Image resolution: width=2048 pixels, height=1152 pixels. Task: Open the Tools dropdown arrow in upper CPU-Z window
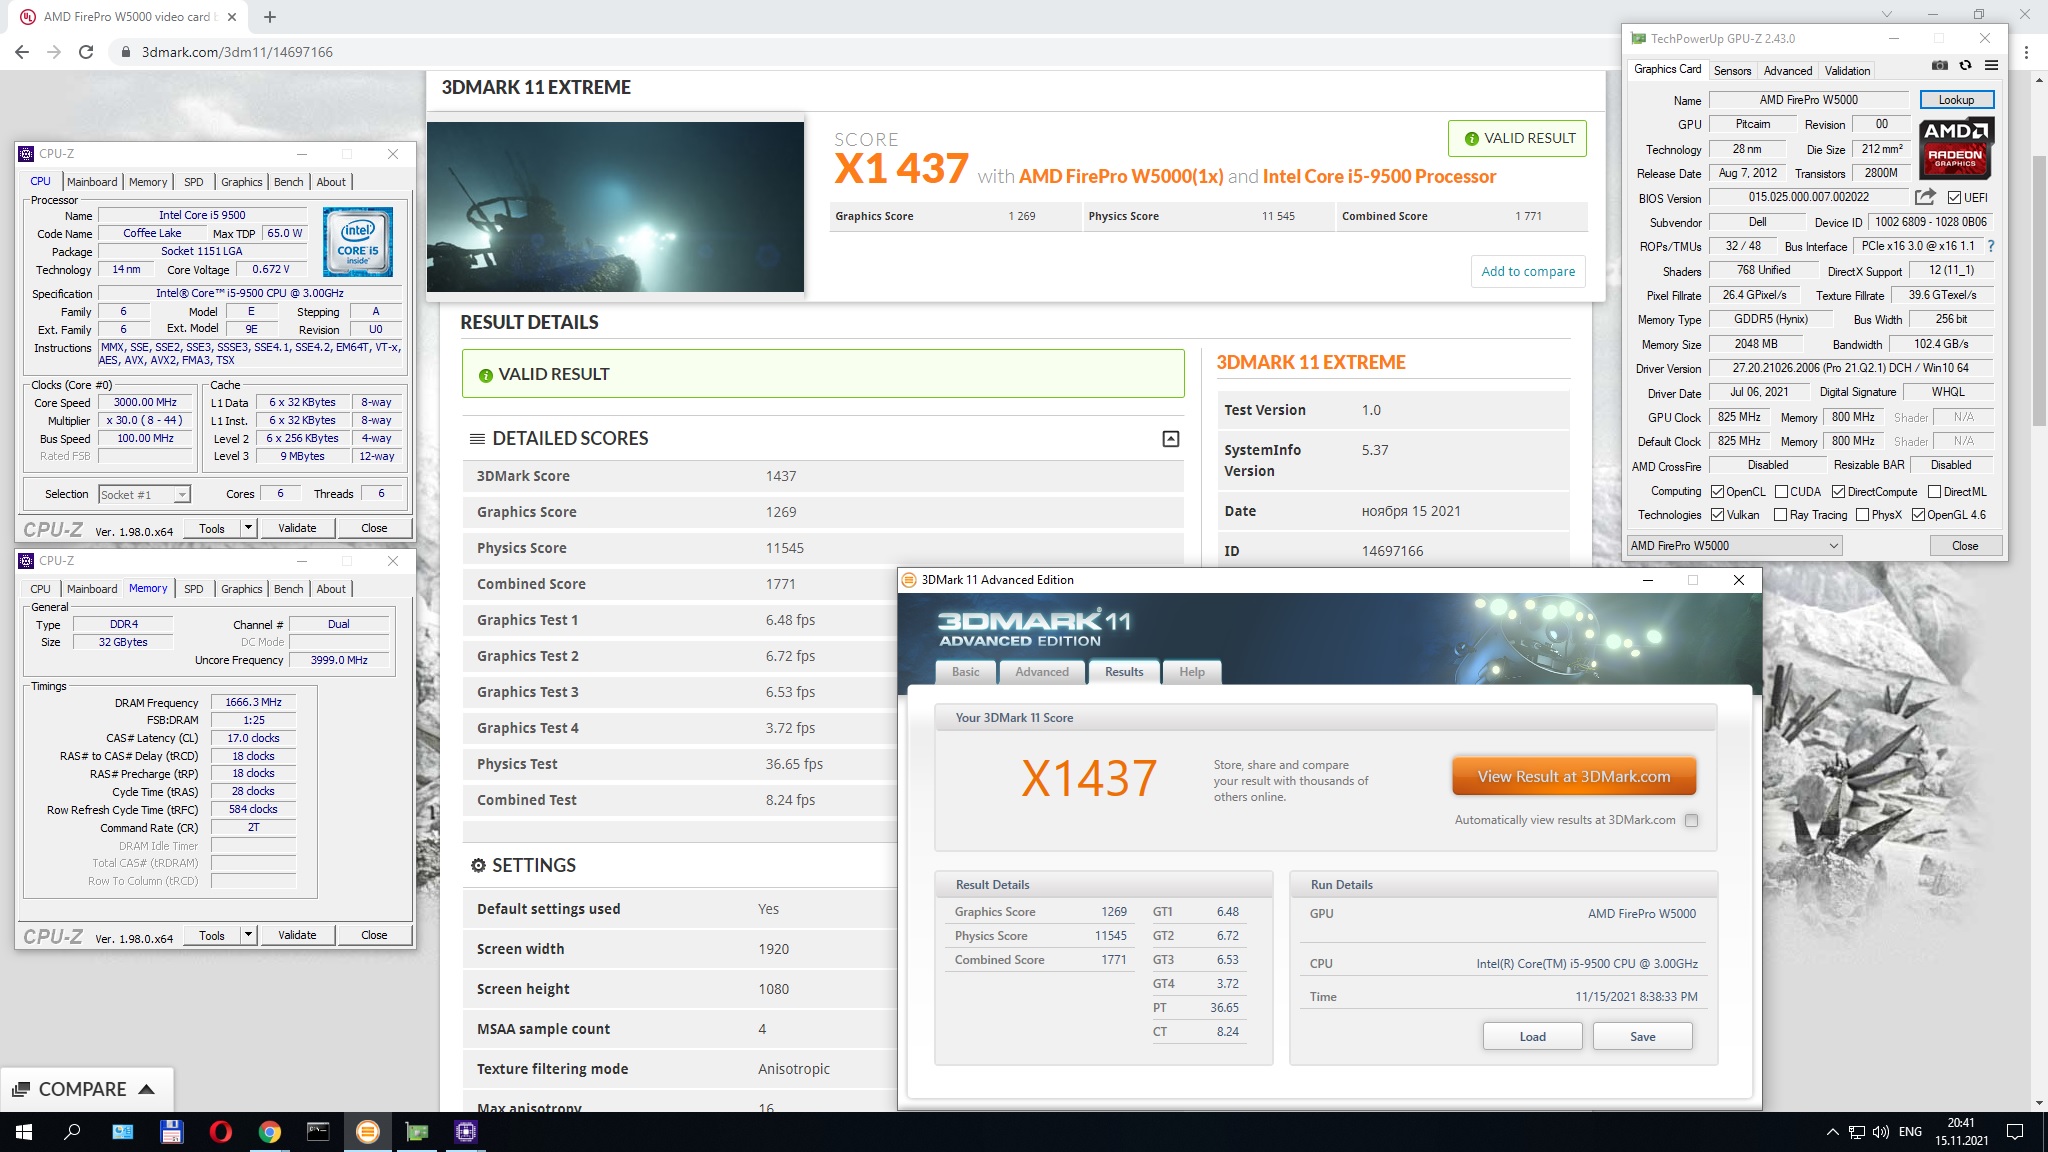pos(248,528)
